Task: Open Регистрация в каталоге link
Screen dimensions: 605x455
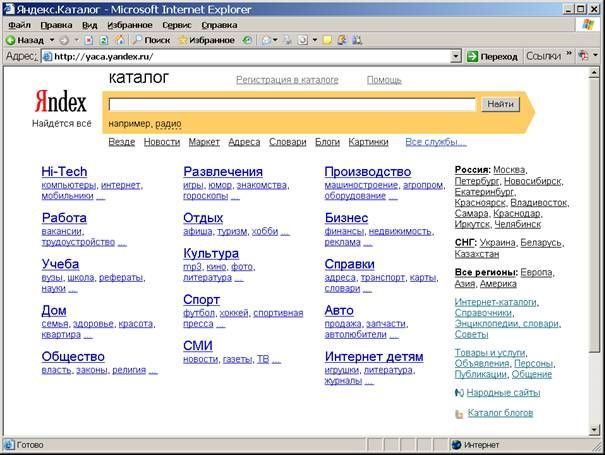Action: tap(287, 80)
